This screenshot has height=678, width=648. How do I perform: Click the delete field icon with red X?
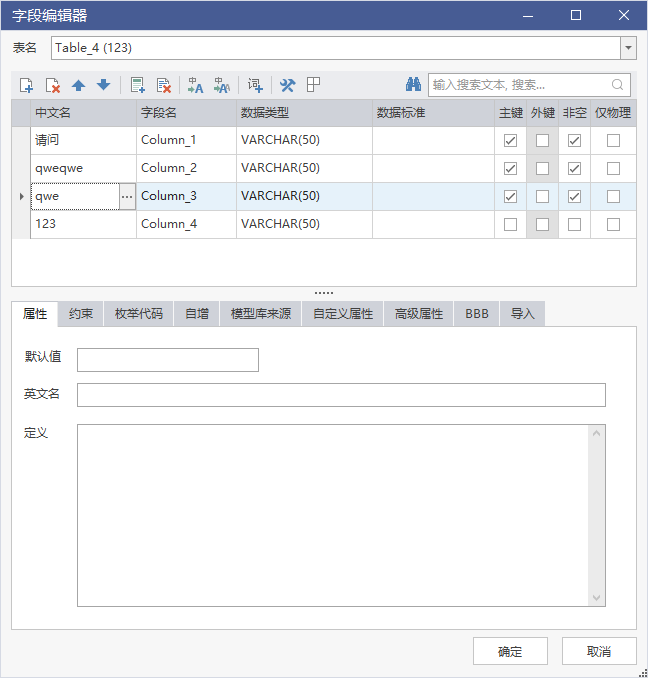(x=52, y=85)
